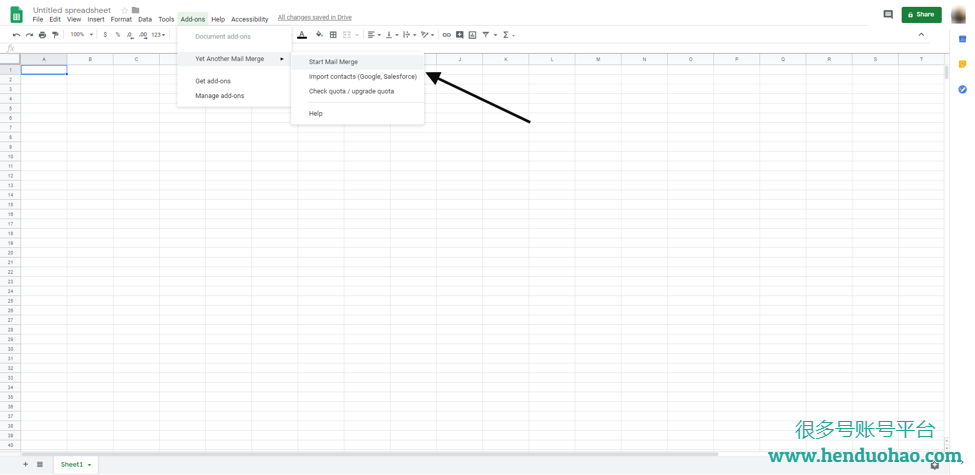Open the Accessibility menu

tap(249, 19)
